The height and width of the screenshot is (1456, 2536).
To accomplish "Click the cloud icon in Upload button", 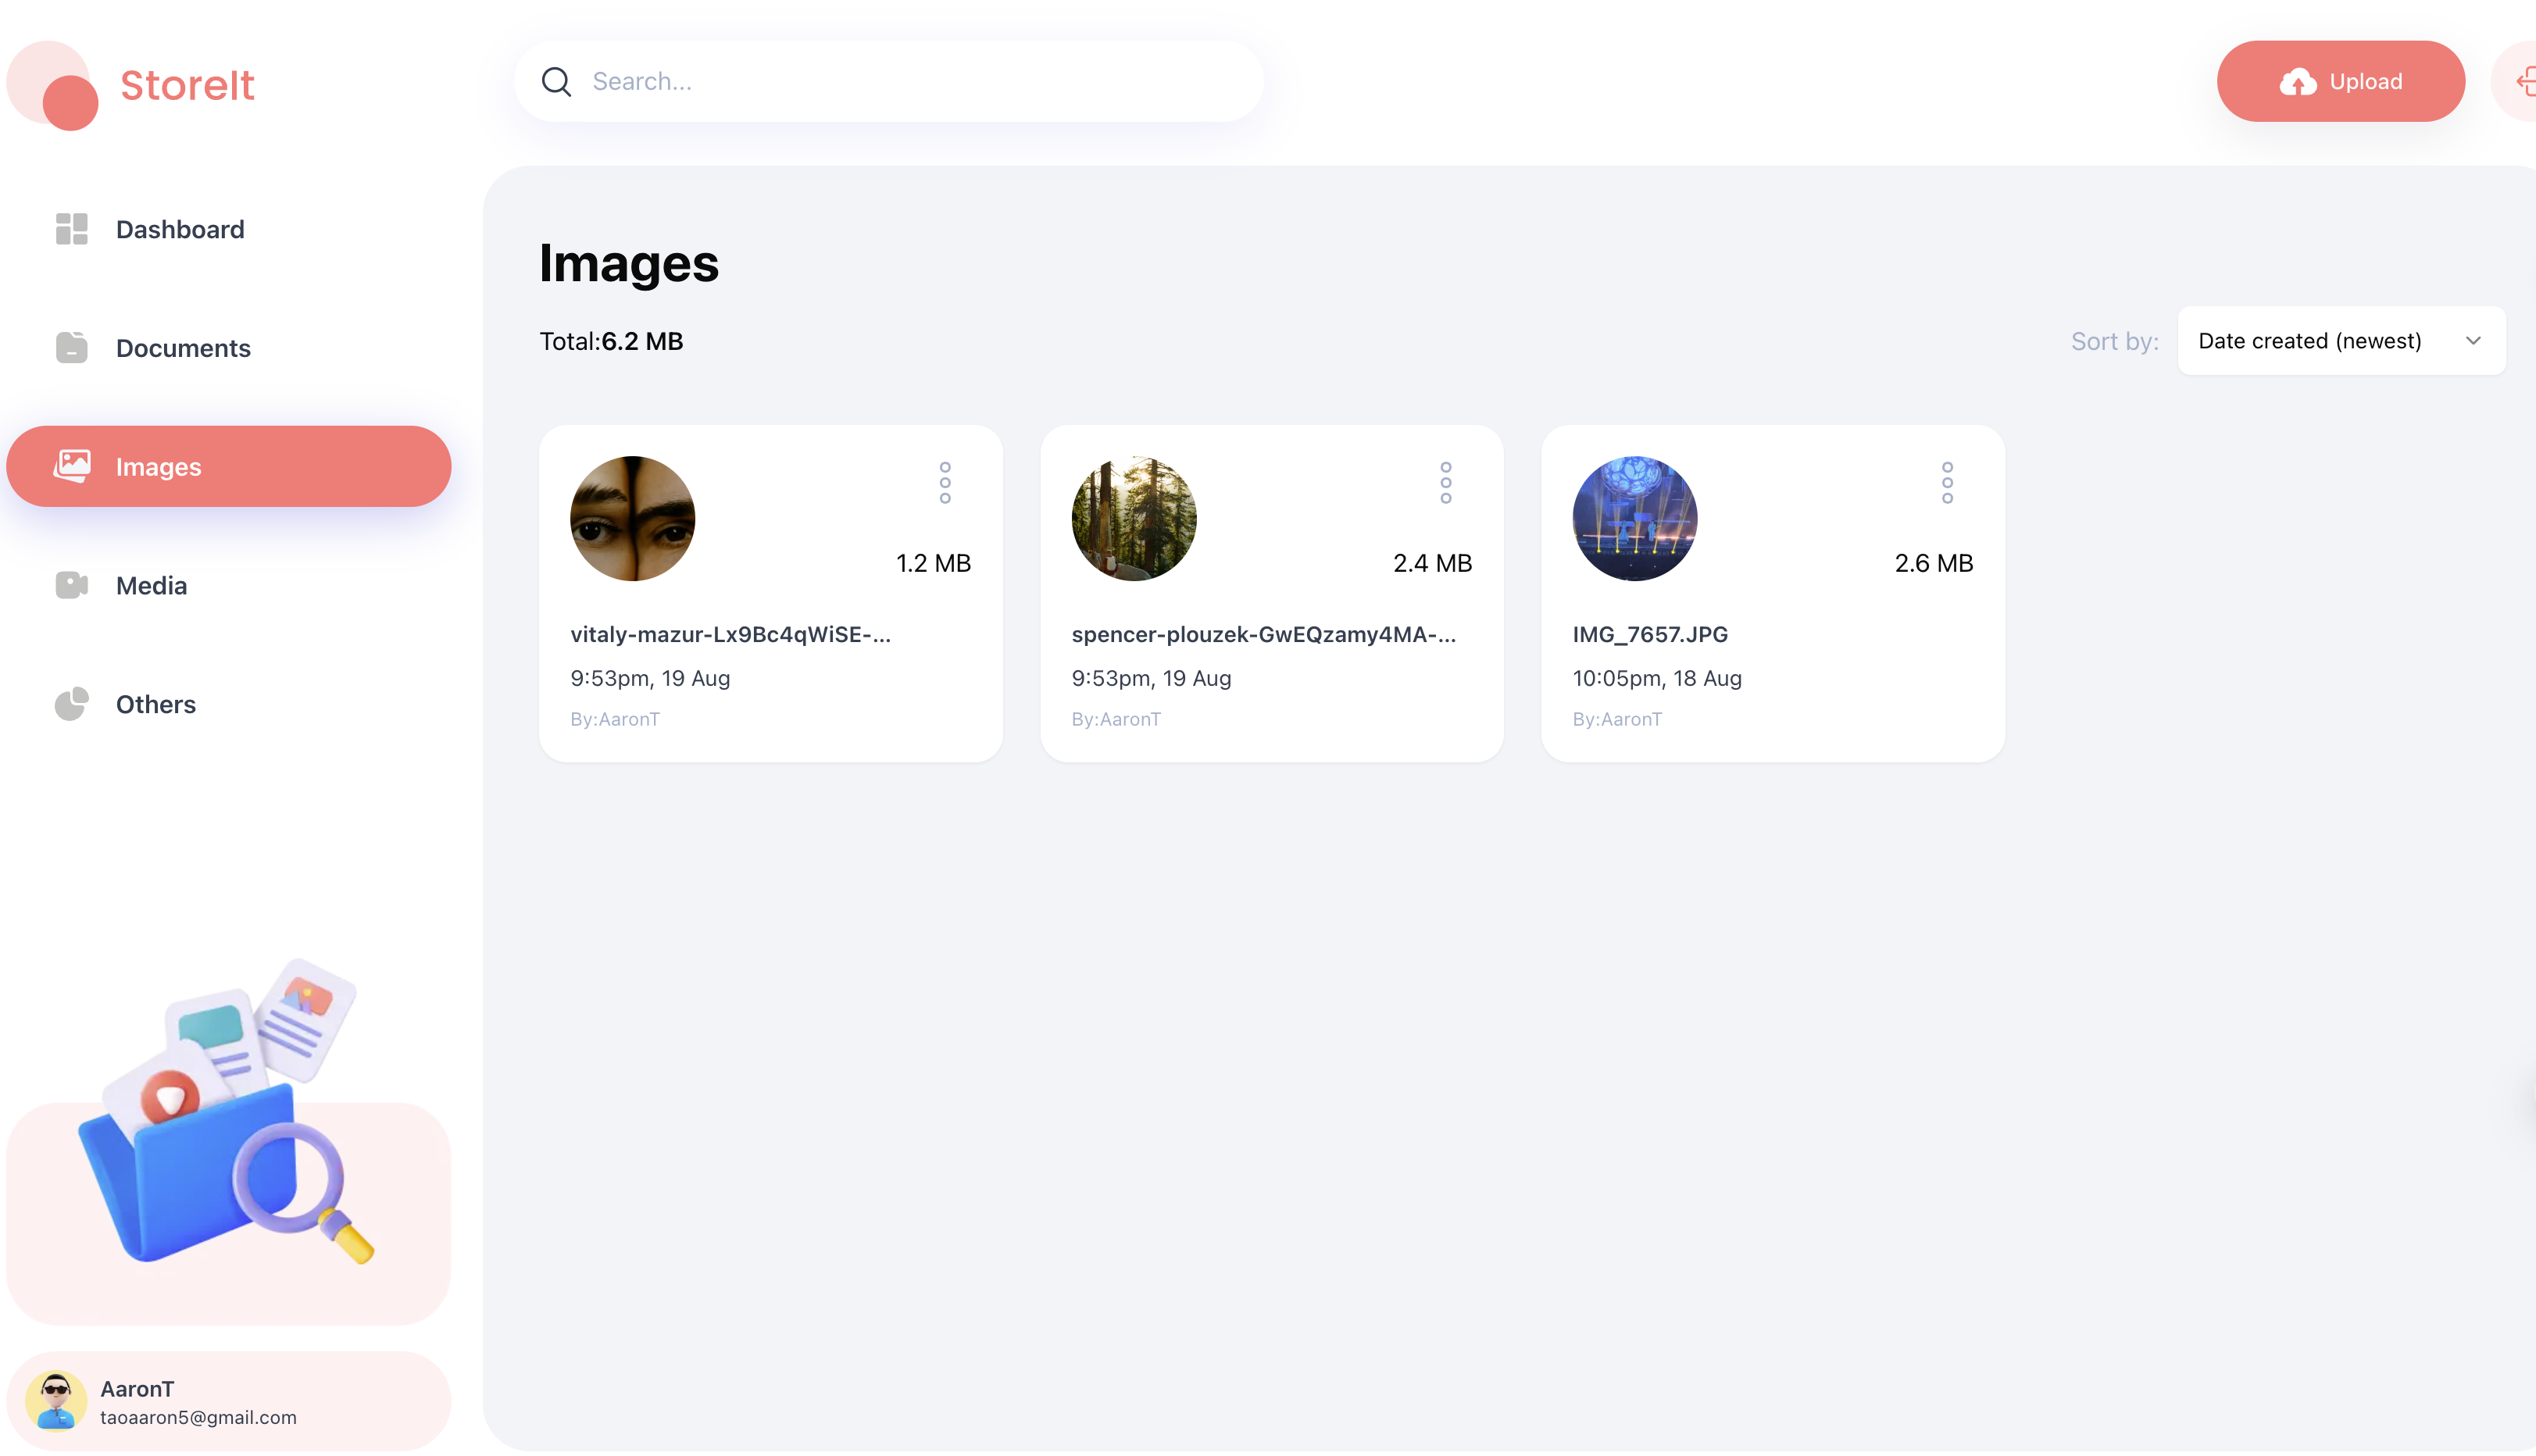I will tap(2297, 82).
